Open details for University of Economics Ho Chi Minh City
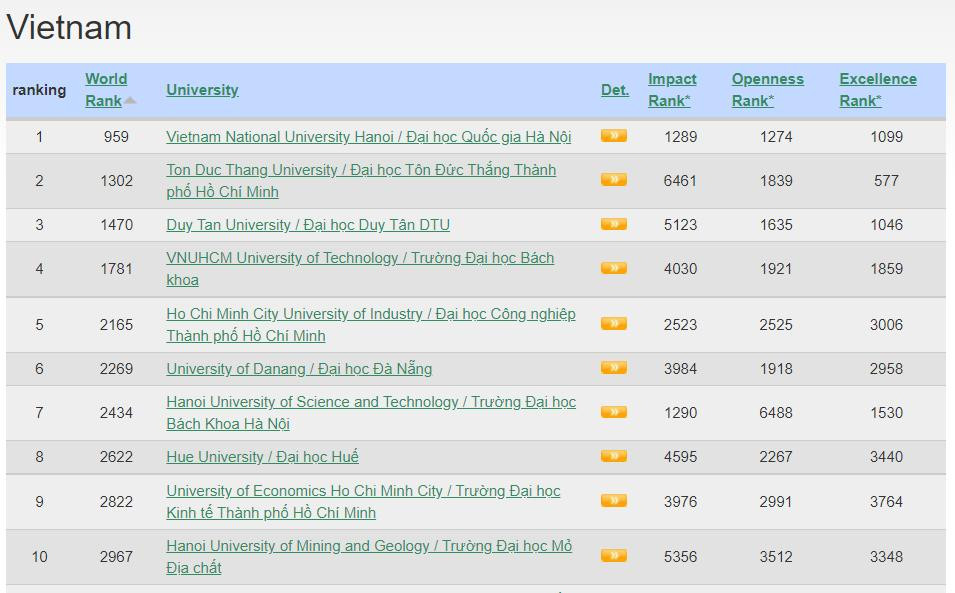955x593 pixels. 613,500
